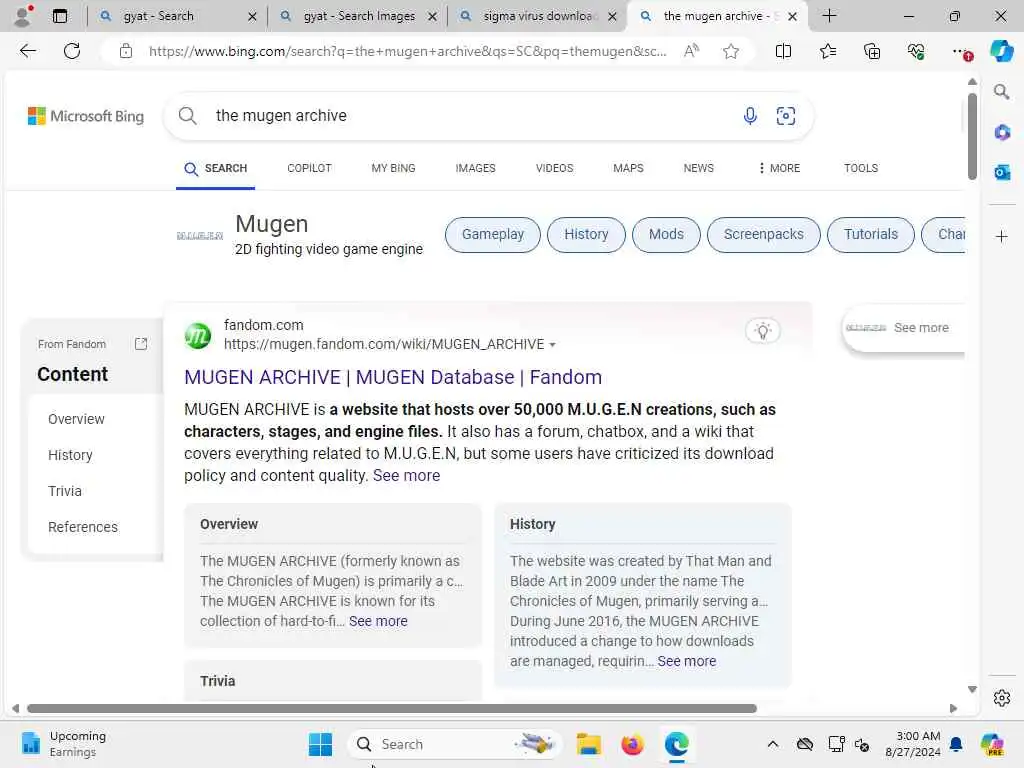
Task: Click See more in History card
Action: (x=686, y=661)
